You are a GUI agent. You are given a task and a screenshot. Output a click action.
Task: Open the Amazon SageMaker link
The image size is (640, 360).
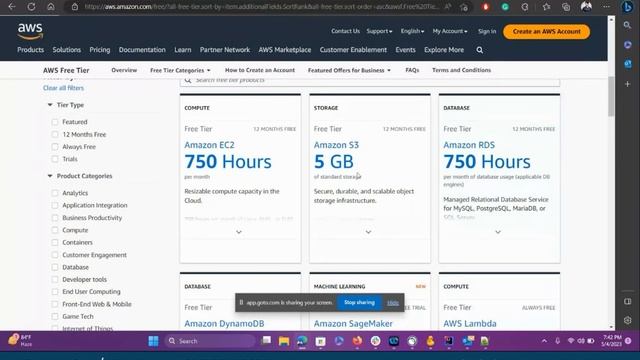tap(353, 324)
